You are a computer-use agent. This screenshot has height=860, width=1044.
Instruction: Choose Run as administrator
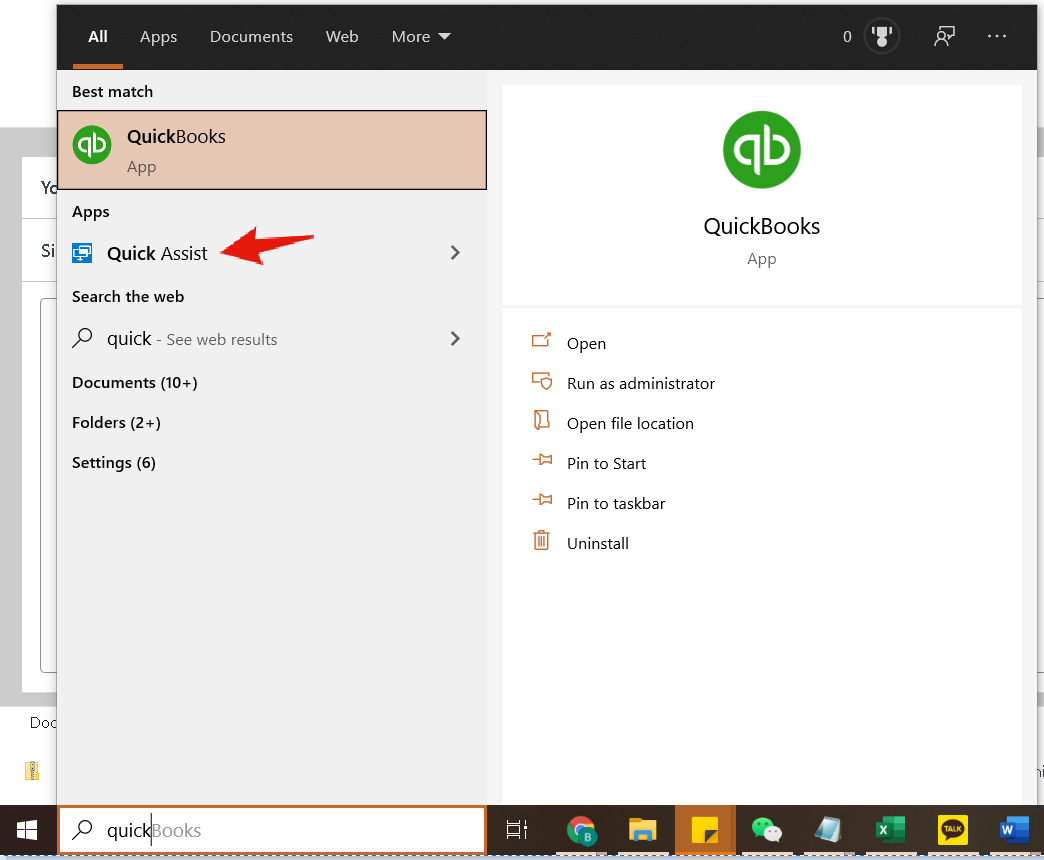click(641, 383)
